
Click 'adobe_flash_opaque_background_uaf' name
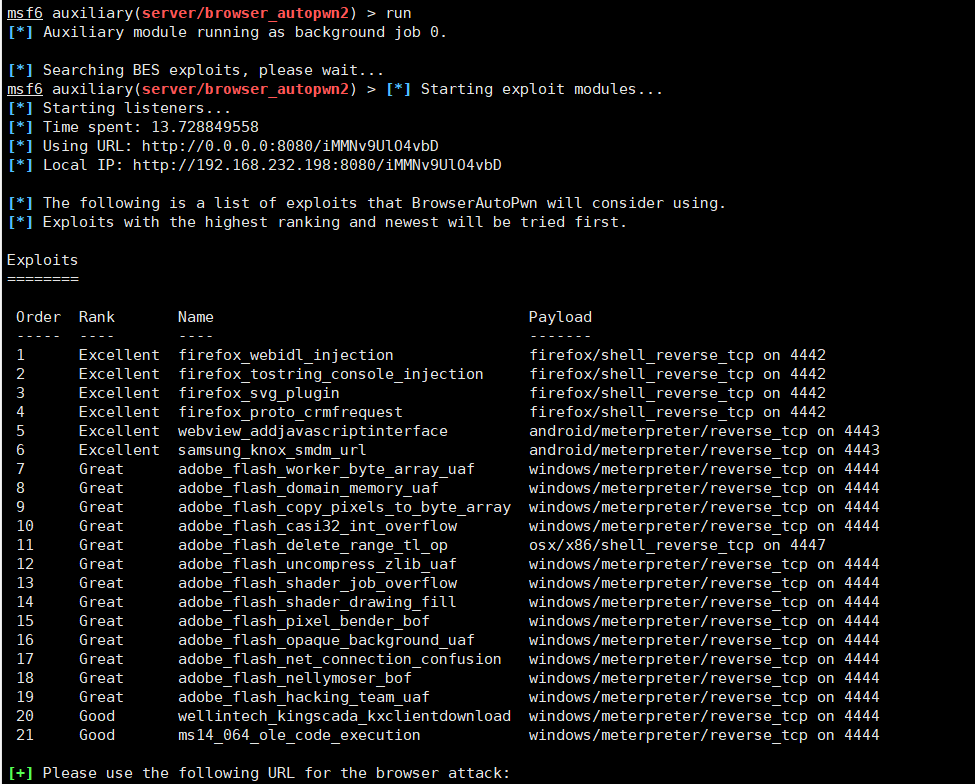(326, 640)
